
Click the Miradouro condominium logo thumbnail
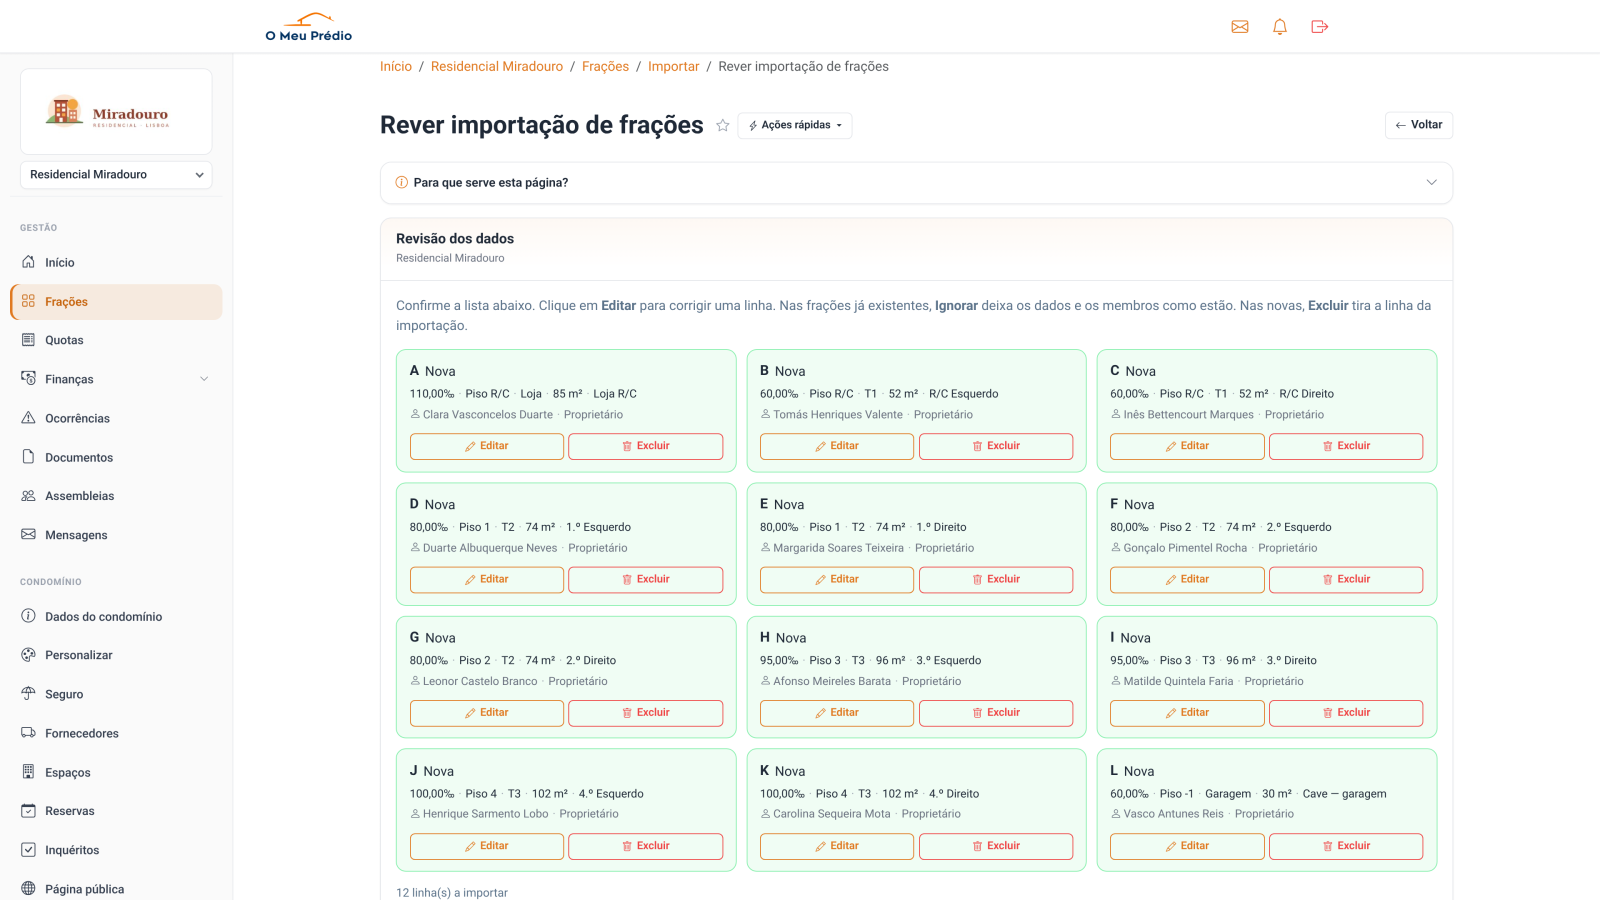click(116, 112)
